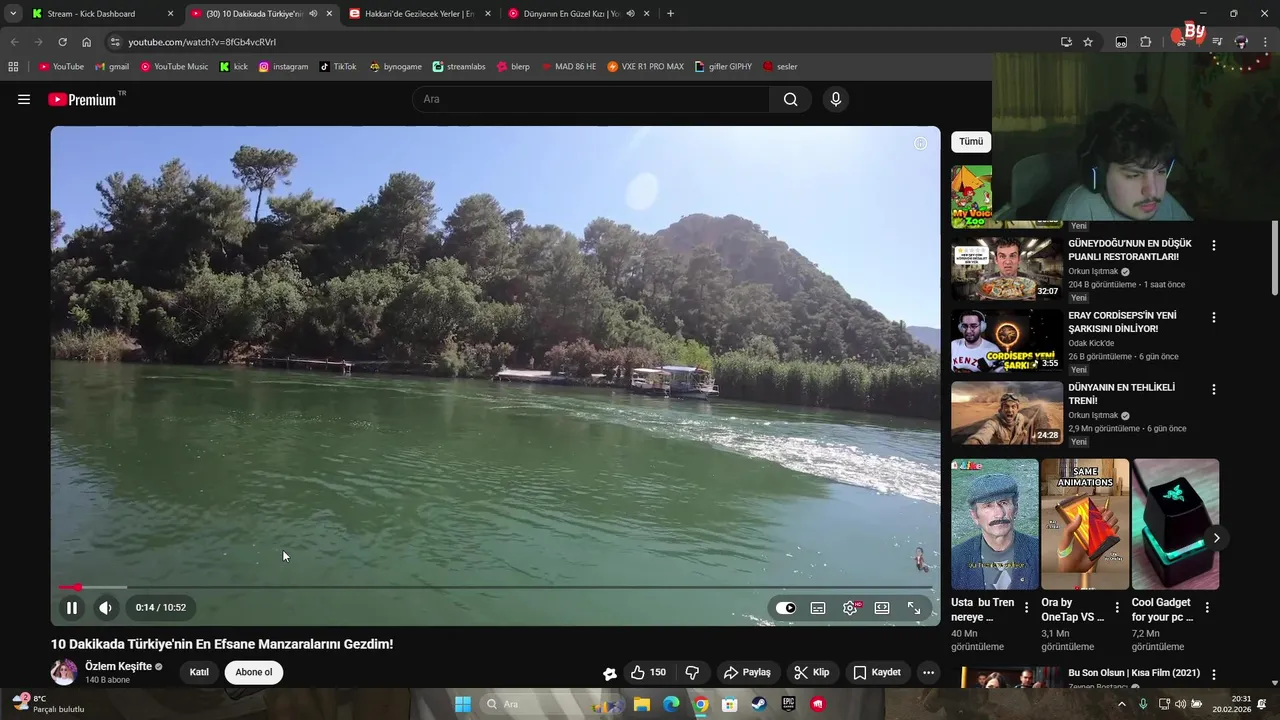Image resolution: width=1280 pixels, height=720 pixels.
Task: Open Microsoft Edge from taskbar
Action: point(671,704)
